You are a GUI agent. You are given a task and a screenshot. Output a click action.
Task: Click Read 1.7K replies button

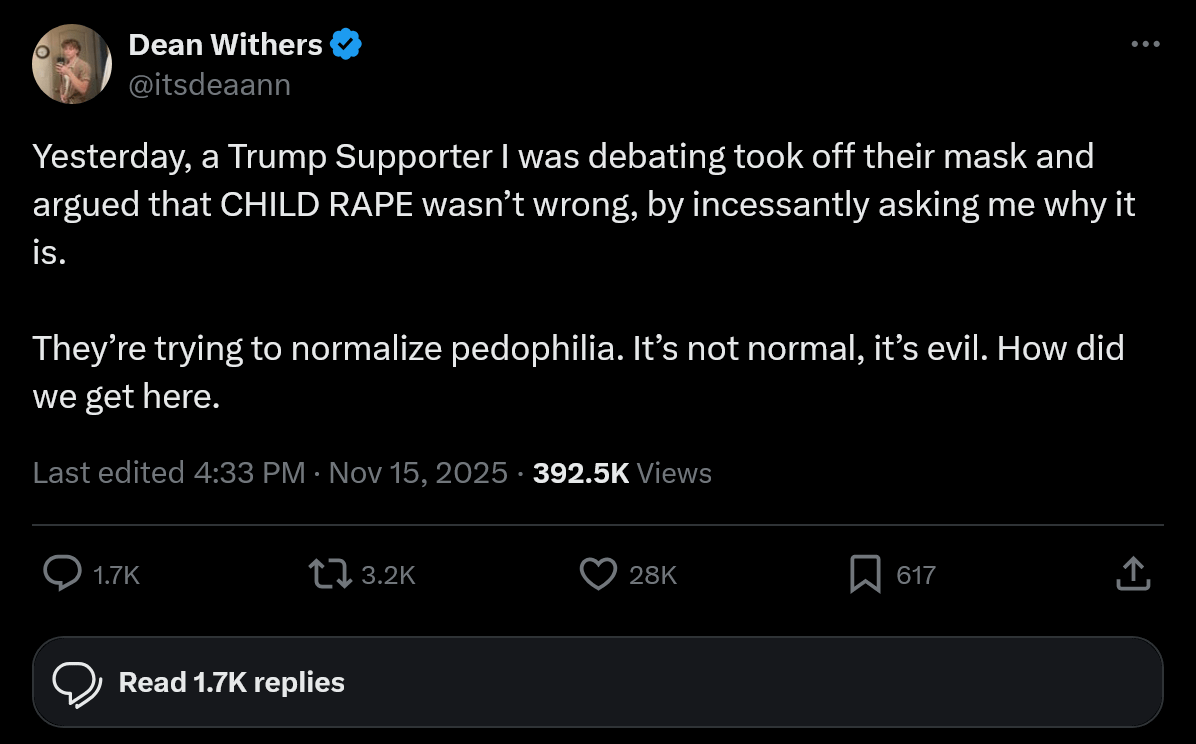pos(231,683)
